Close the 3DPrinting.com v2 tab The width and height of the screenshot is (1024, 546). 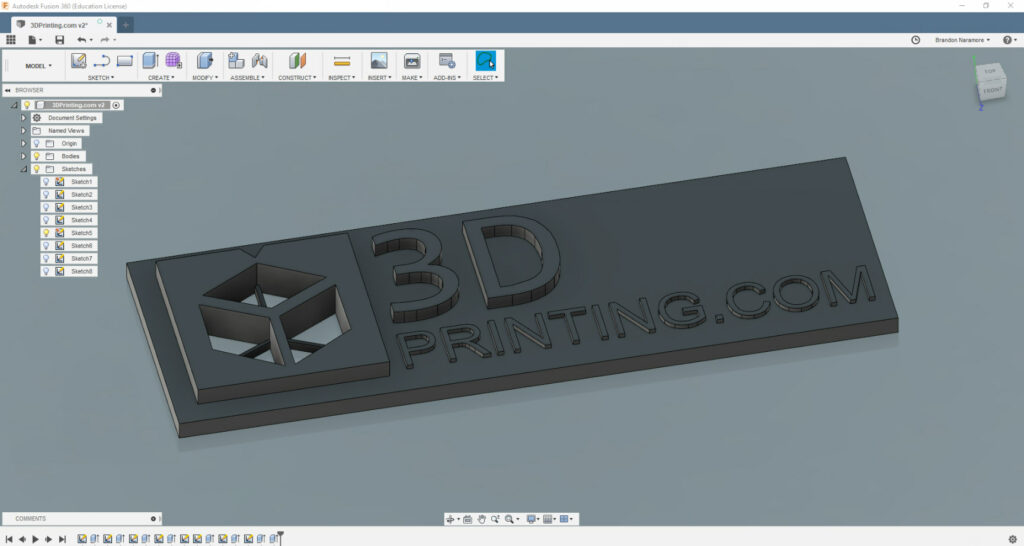pos(109,25)
